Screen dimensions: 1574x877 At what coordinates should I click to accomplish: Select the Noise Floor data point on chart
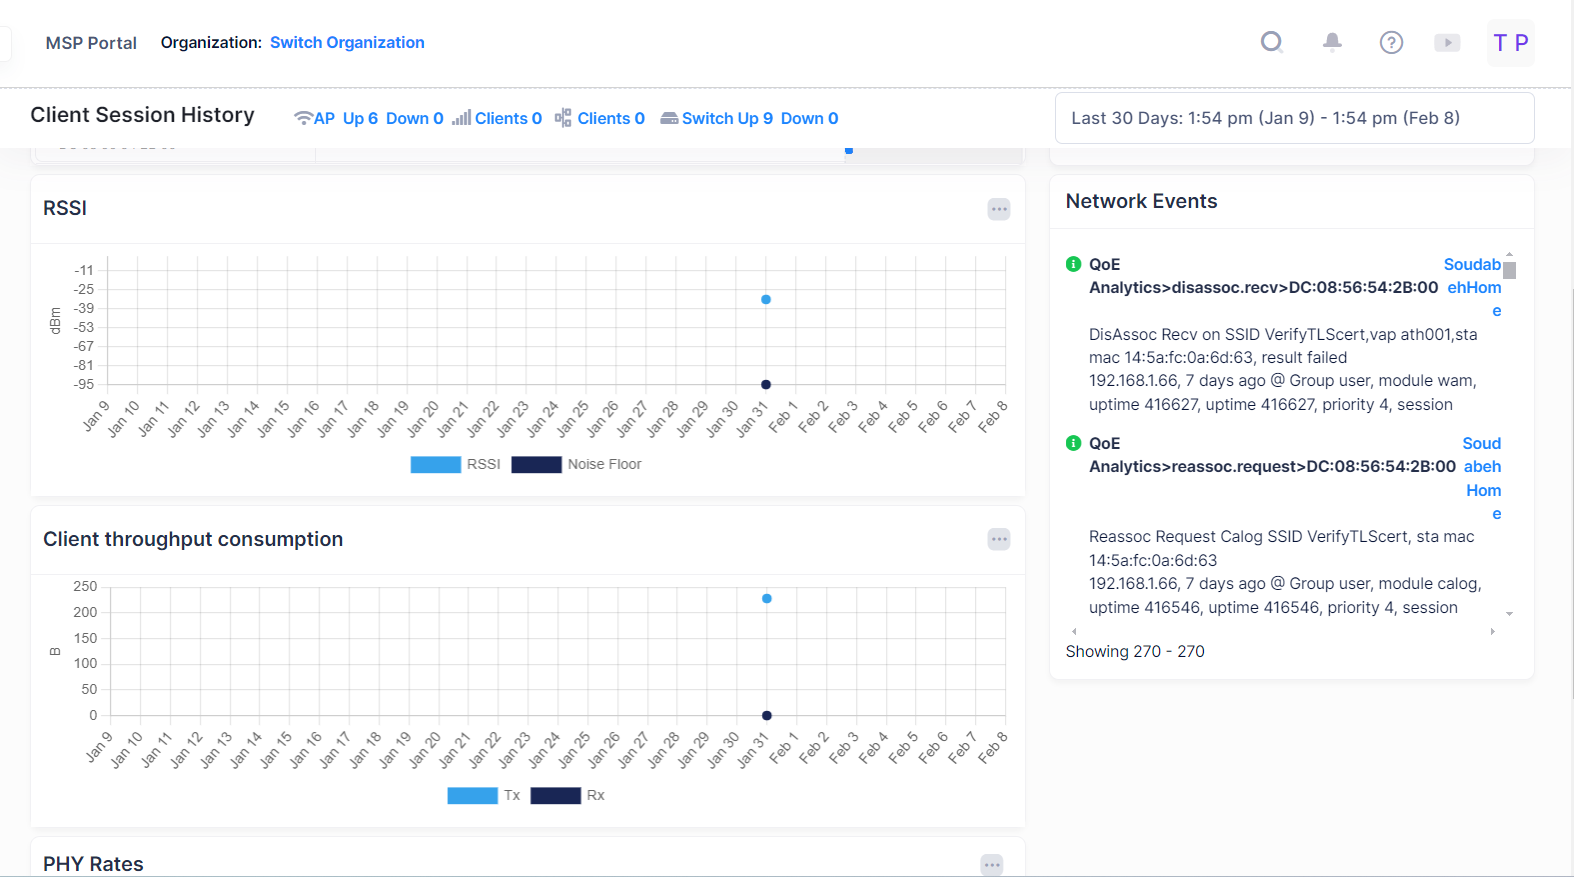point(766,384)
